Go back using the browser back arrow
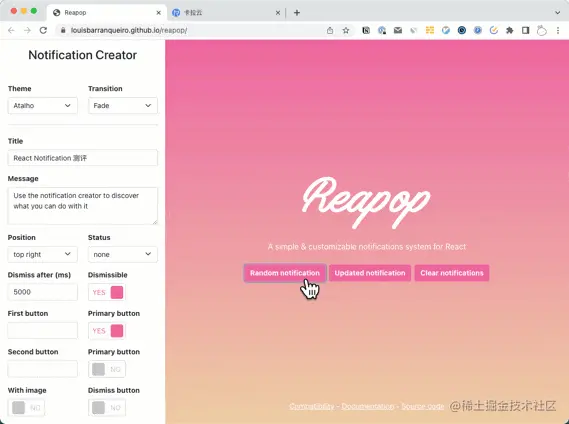The height and width of the screenshot is (424, 569). (11, 30)
